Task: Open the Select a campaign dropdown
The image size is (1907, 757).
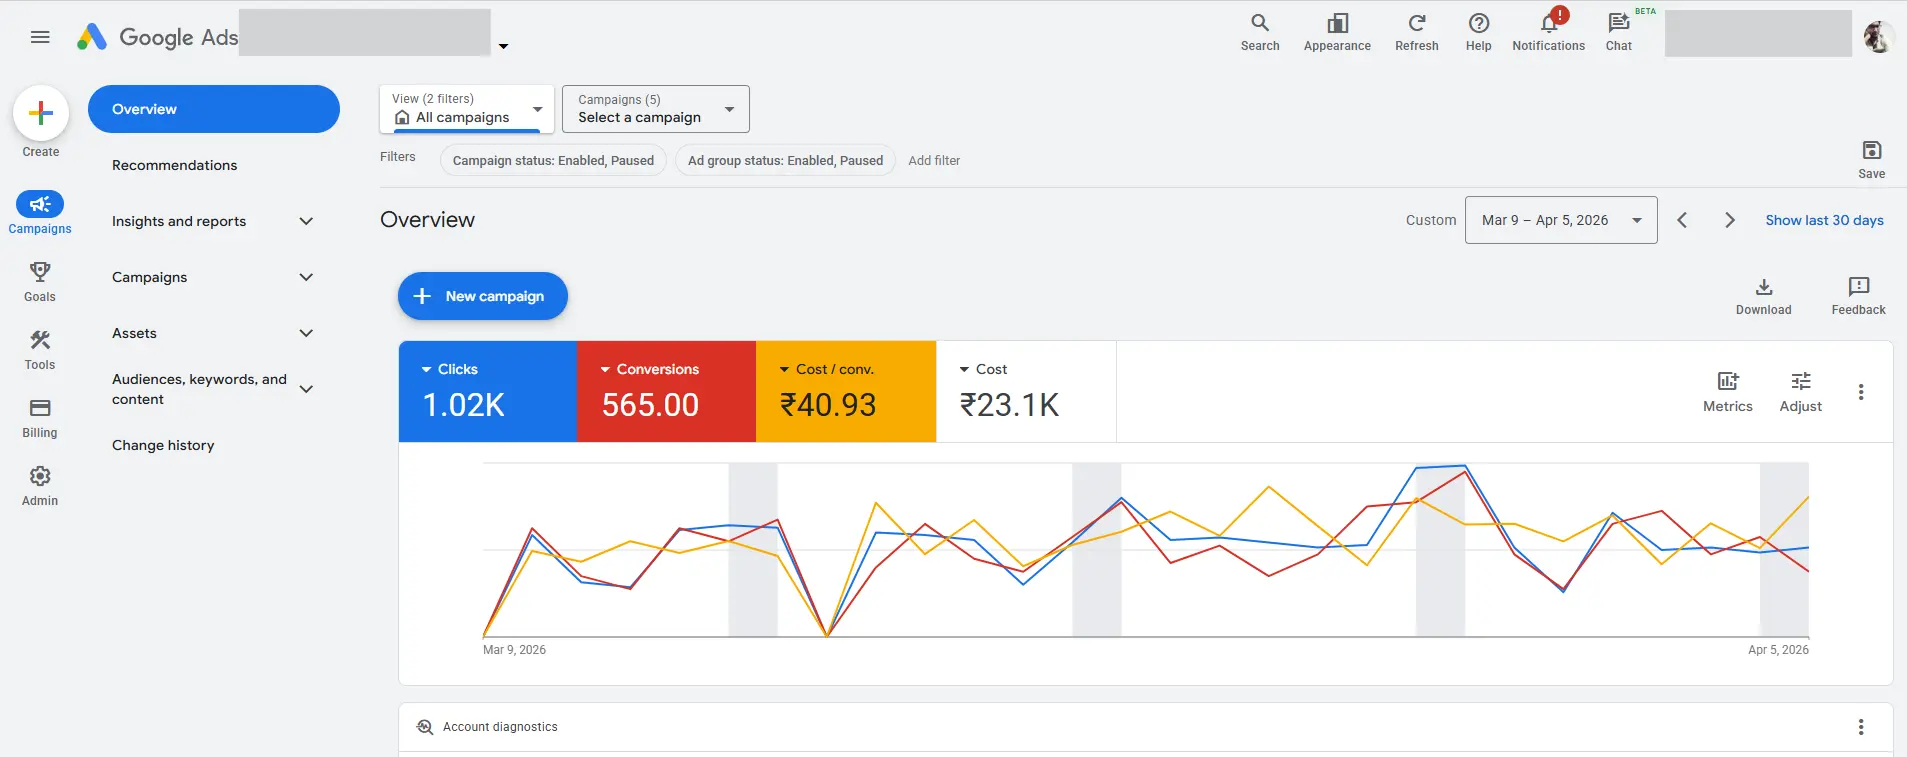Action: pos(656,109)
